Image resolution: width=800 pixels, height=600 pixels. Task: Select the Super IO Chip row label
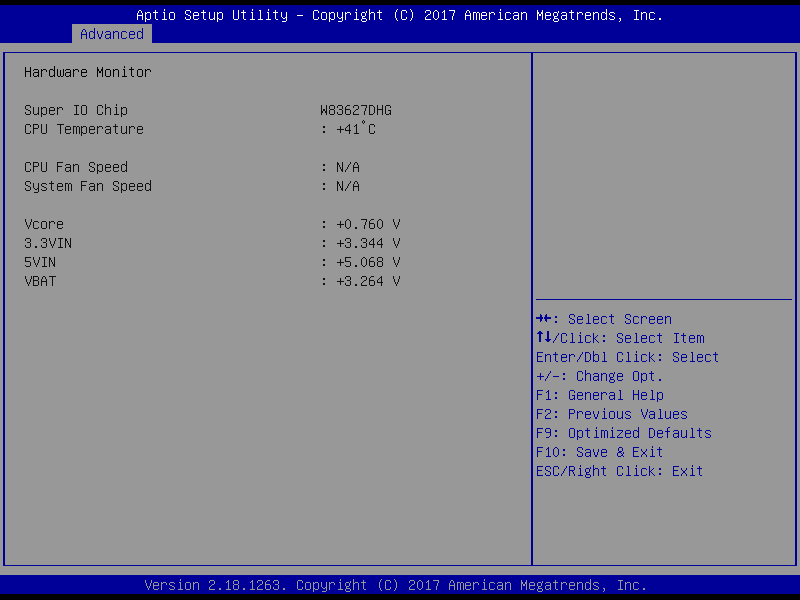pos(76,110)
